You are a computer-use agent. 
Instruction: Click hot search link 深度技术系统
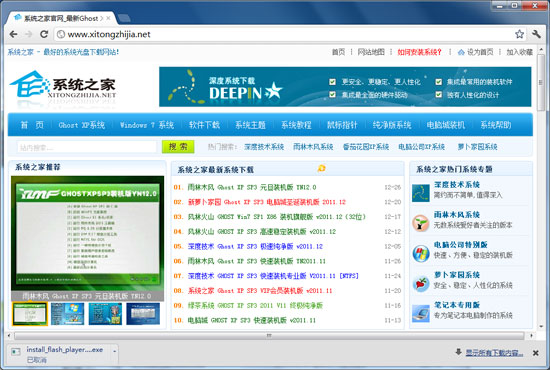264,147
